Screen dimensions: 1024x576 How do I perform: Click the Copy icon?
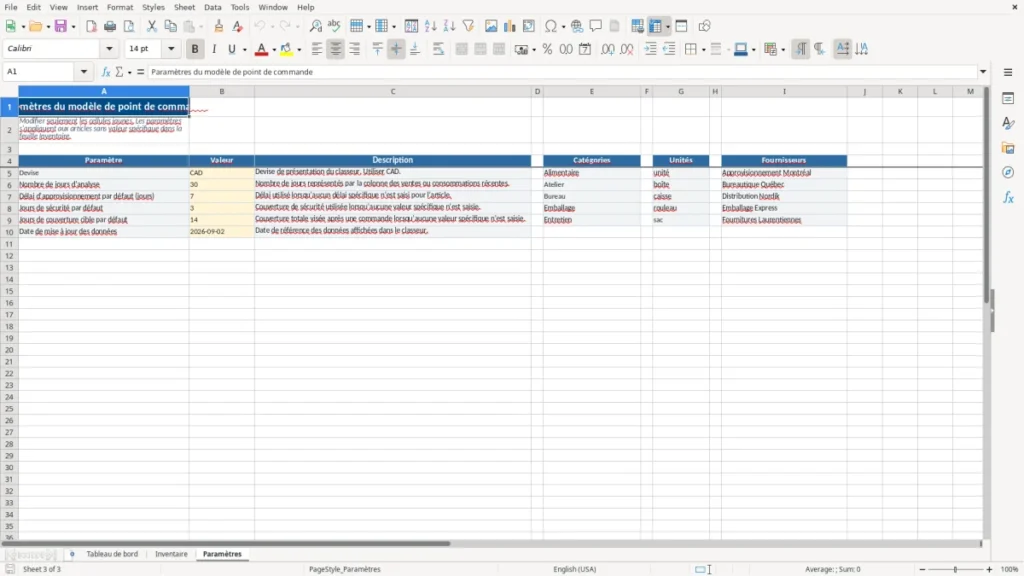tap(170, 26)
